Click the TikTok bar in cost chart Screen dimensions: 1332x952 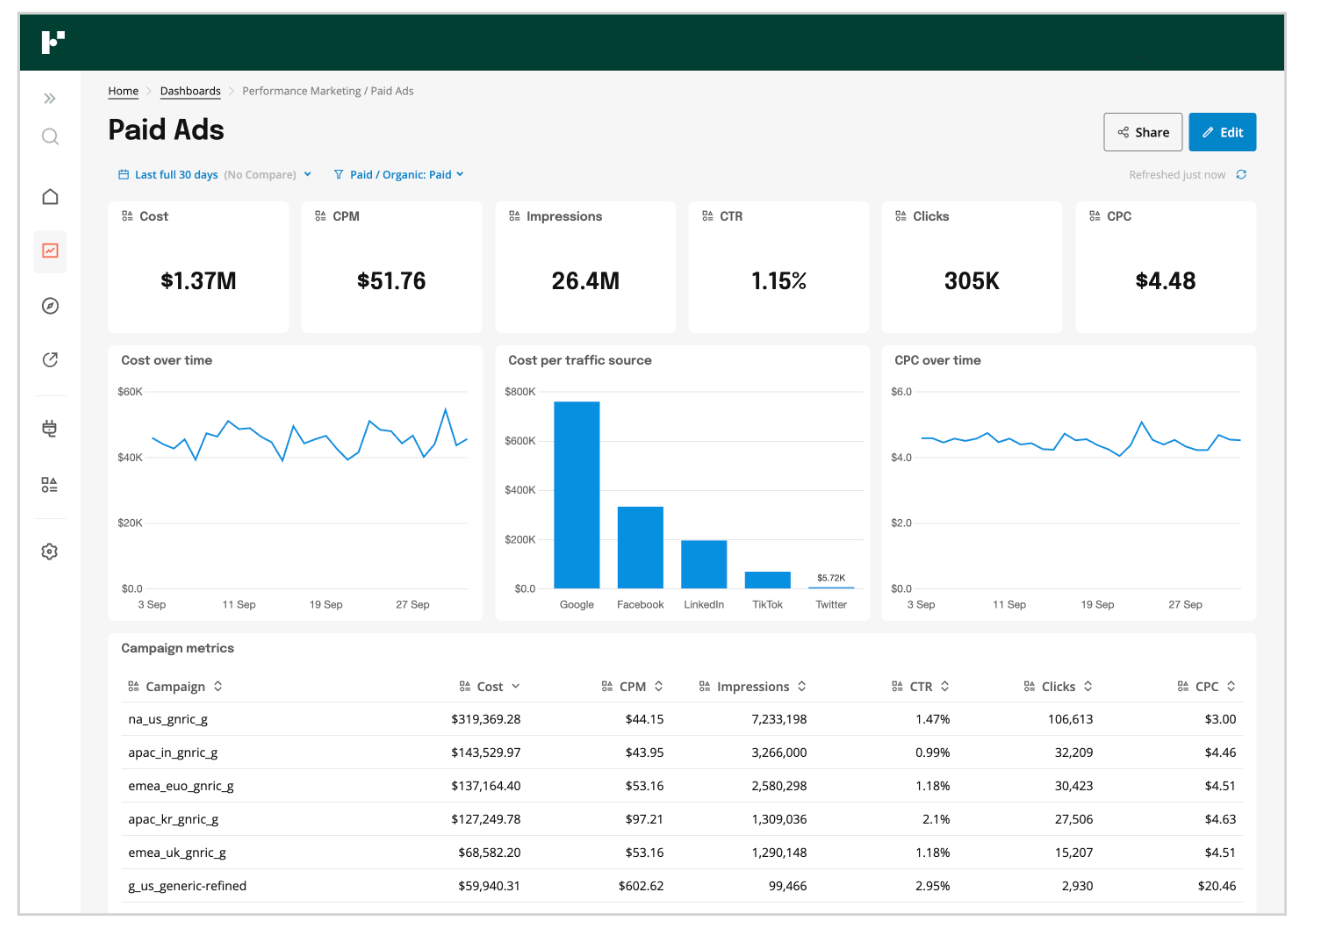768,580
